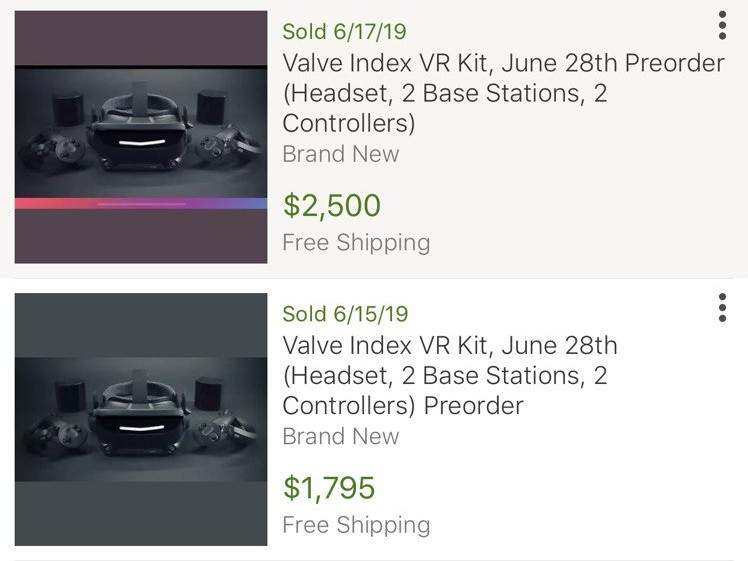This screenshot has height=561, width=748.
Task: Click the VR headset in the second listing photo
Action: [x=140, y=414]
